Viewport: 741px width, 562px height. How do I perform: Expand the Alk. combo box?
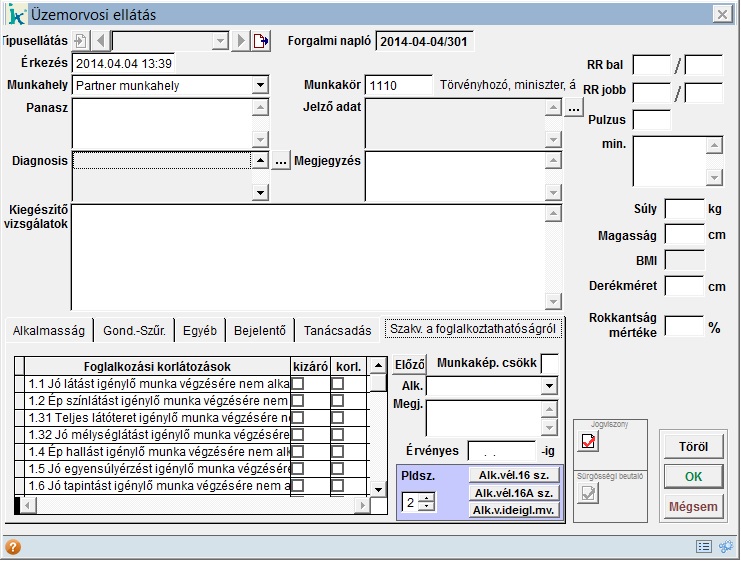pyautogui.click(x=549, y=386)
